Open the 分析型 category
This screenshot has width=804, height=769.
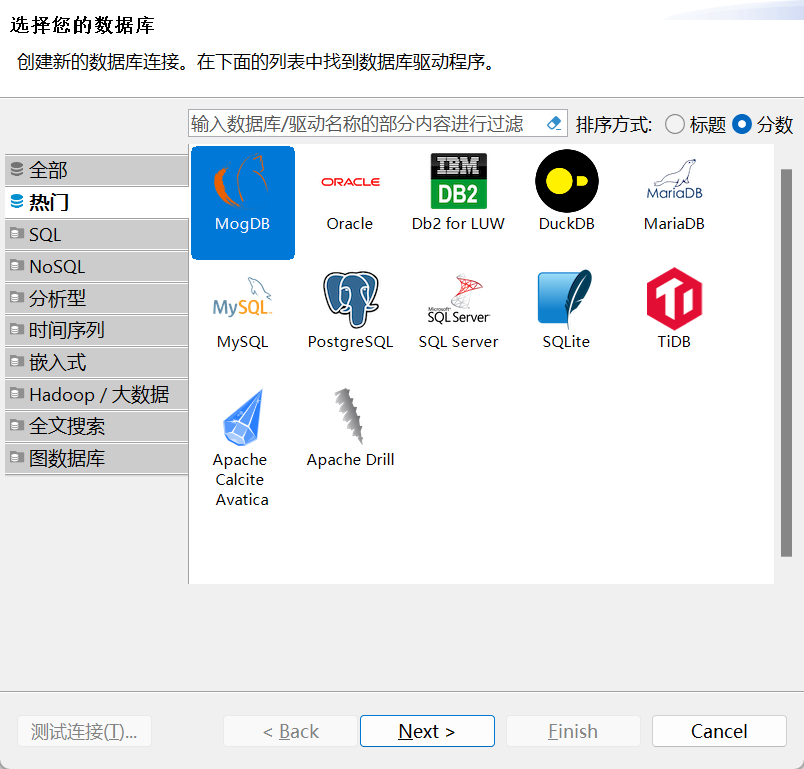[x=97, y=298]
